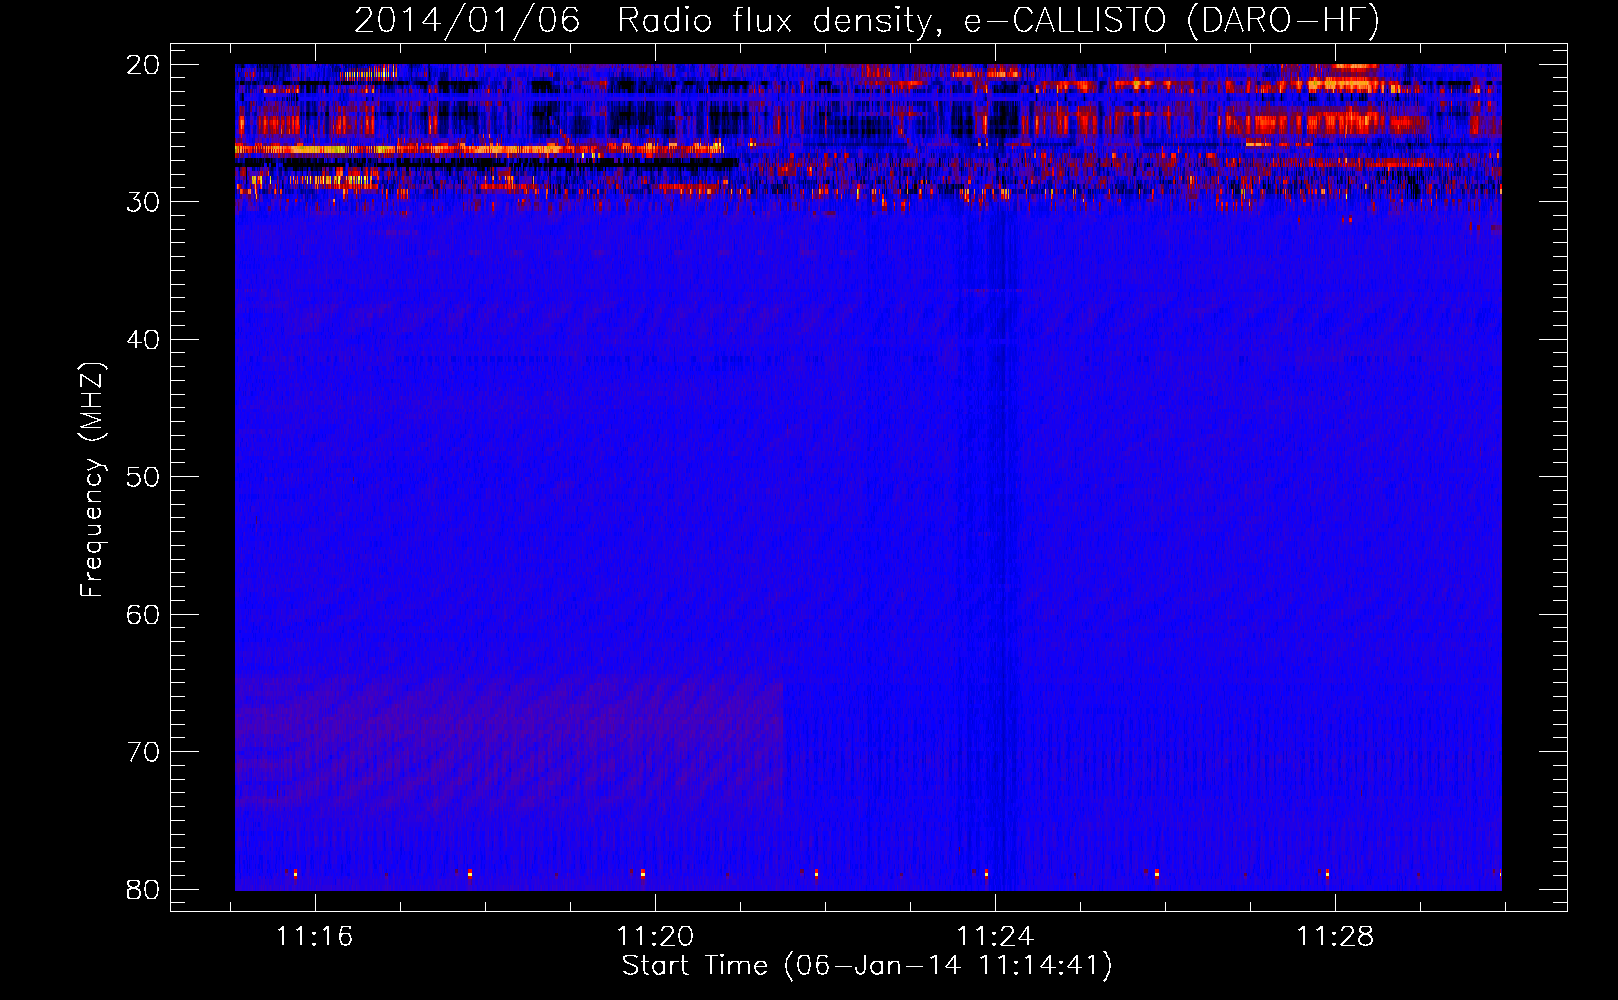Click the frequency tick label '20'
Image resolution: width=1618 pixels, height=1000 pixels.
tap(143, 65)
